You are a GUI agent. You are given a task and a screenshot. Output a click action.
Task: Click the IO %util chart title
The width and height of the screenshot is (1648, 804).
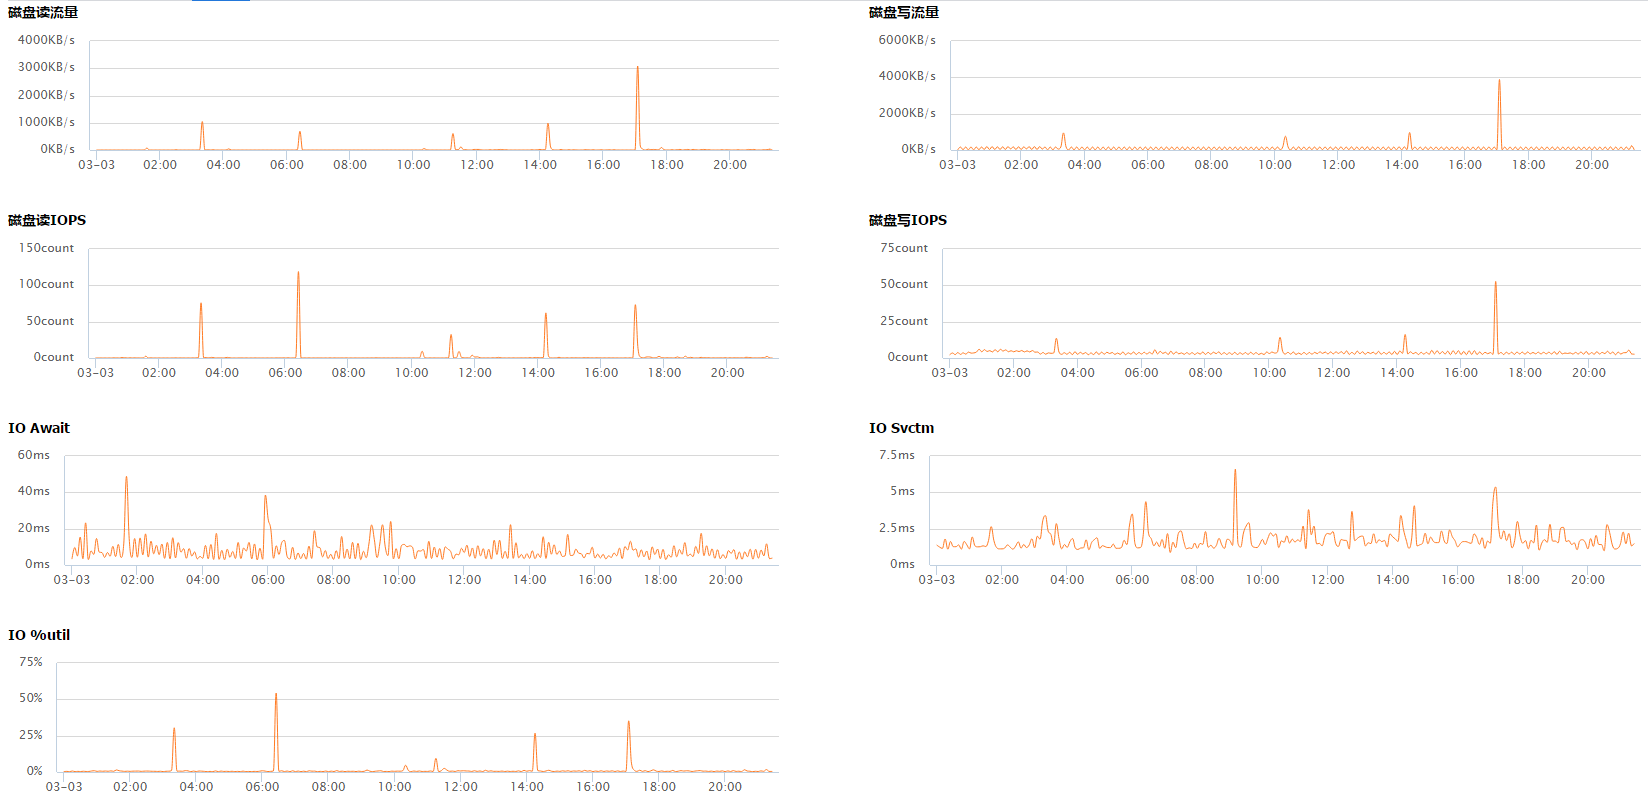pyautogui.click(x=39, y=635)
